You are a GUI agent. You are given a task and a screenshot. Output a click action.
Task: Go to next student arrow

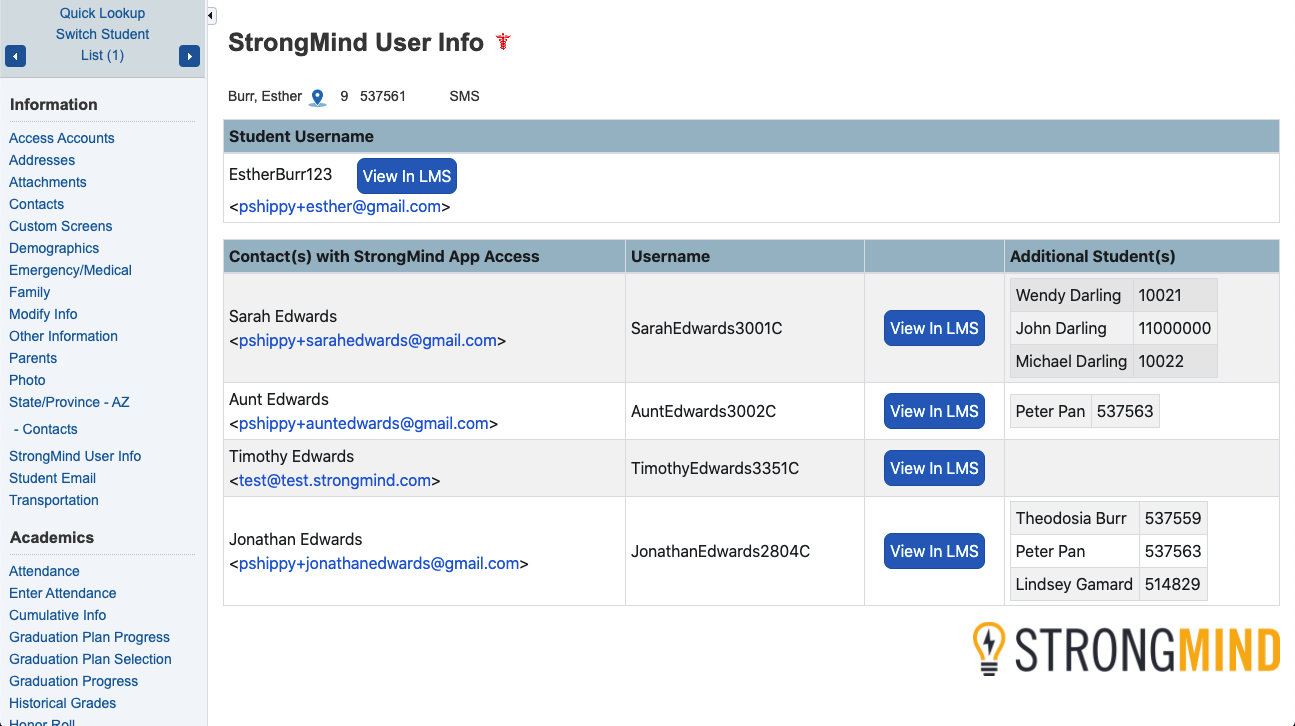pos(189,56)
